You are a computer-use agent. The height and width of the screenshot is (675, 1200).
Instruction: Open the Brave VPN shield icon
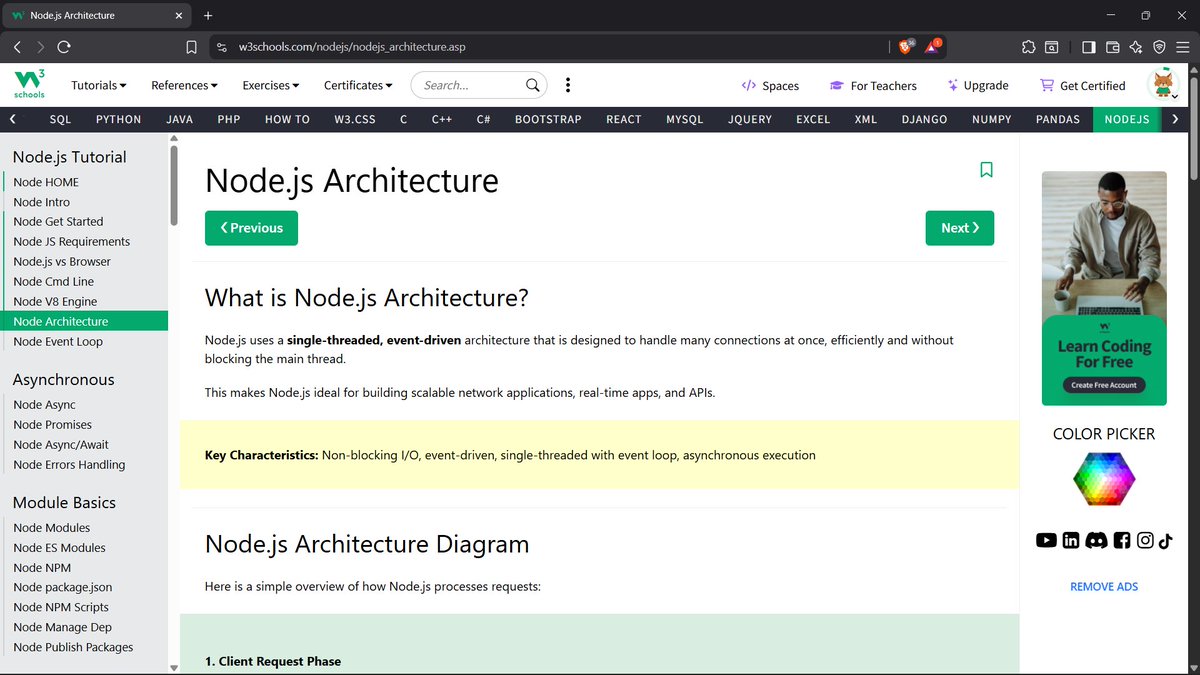1159,47
